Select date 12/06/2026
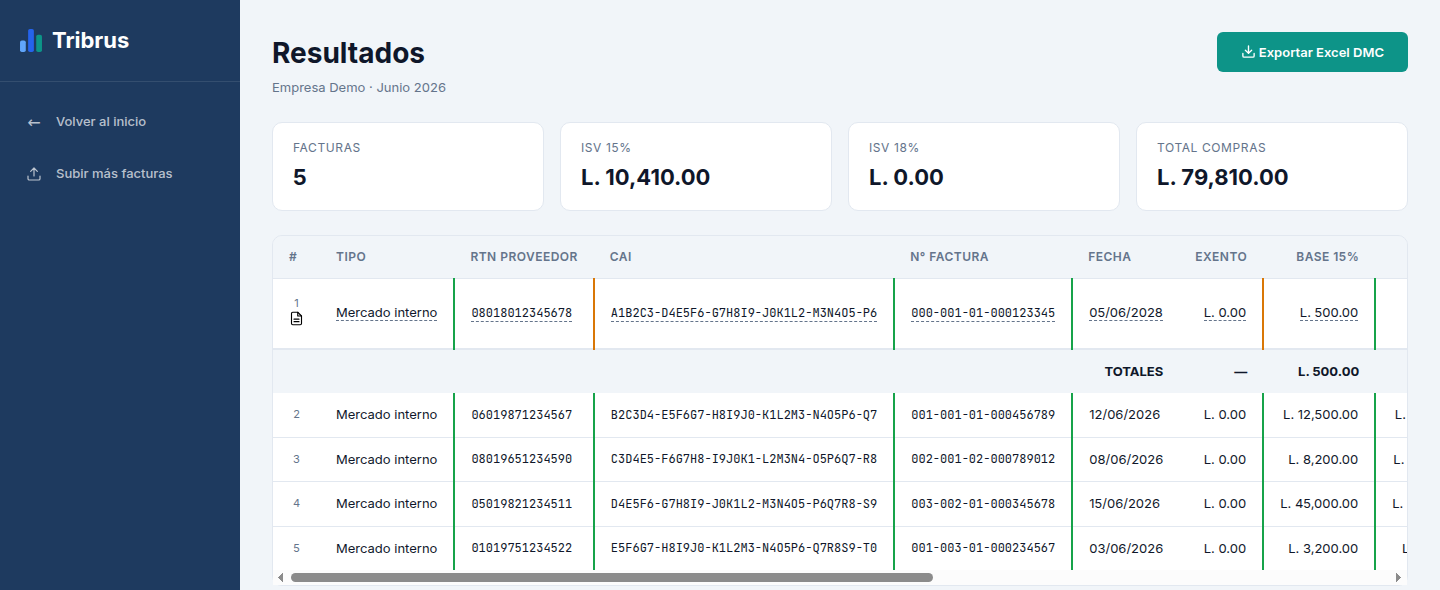 [x=1125, y=415]
